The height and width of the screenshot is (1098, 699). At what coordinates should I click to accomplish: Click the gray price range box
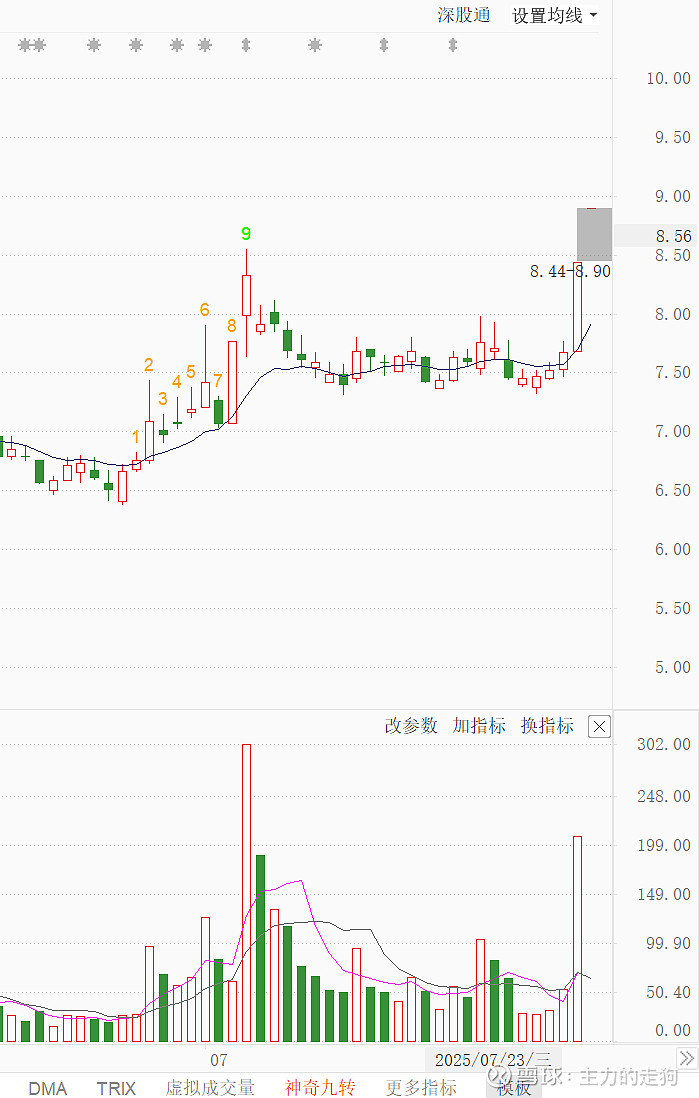click(x=594, y=235)
